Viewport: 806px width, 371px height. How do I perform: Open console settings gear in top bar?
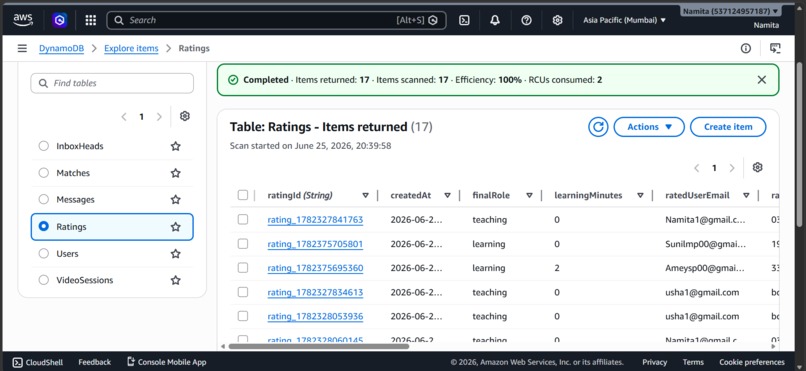[557, 20]
